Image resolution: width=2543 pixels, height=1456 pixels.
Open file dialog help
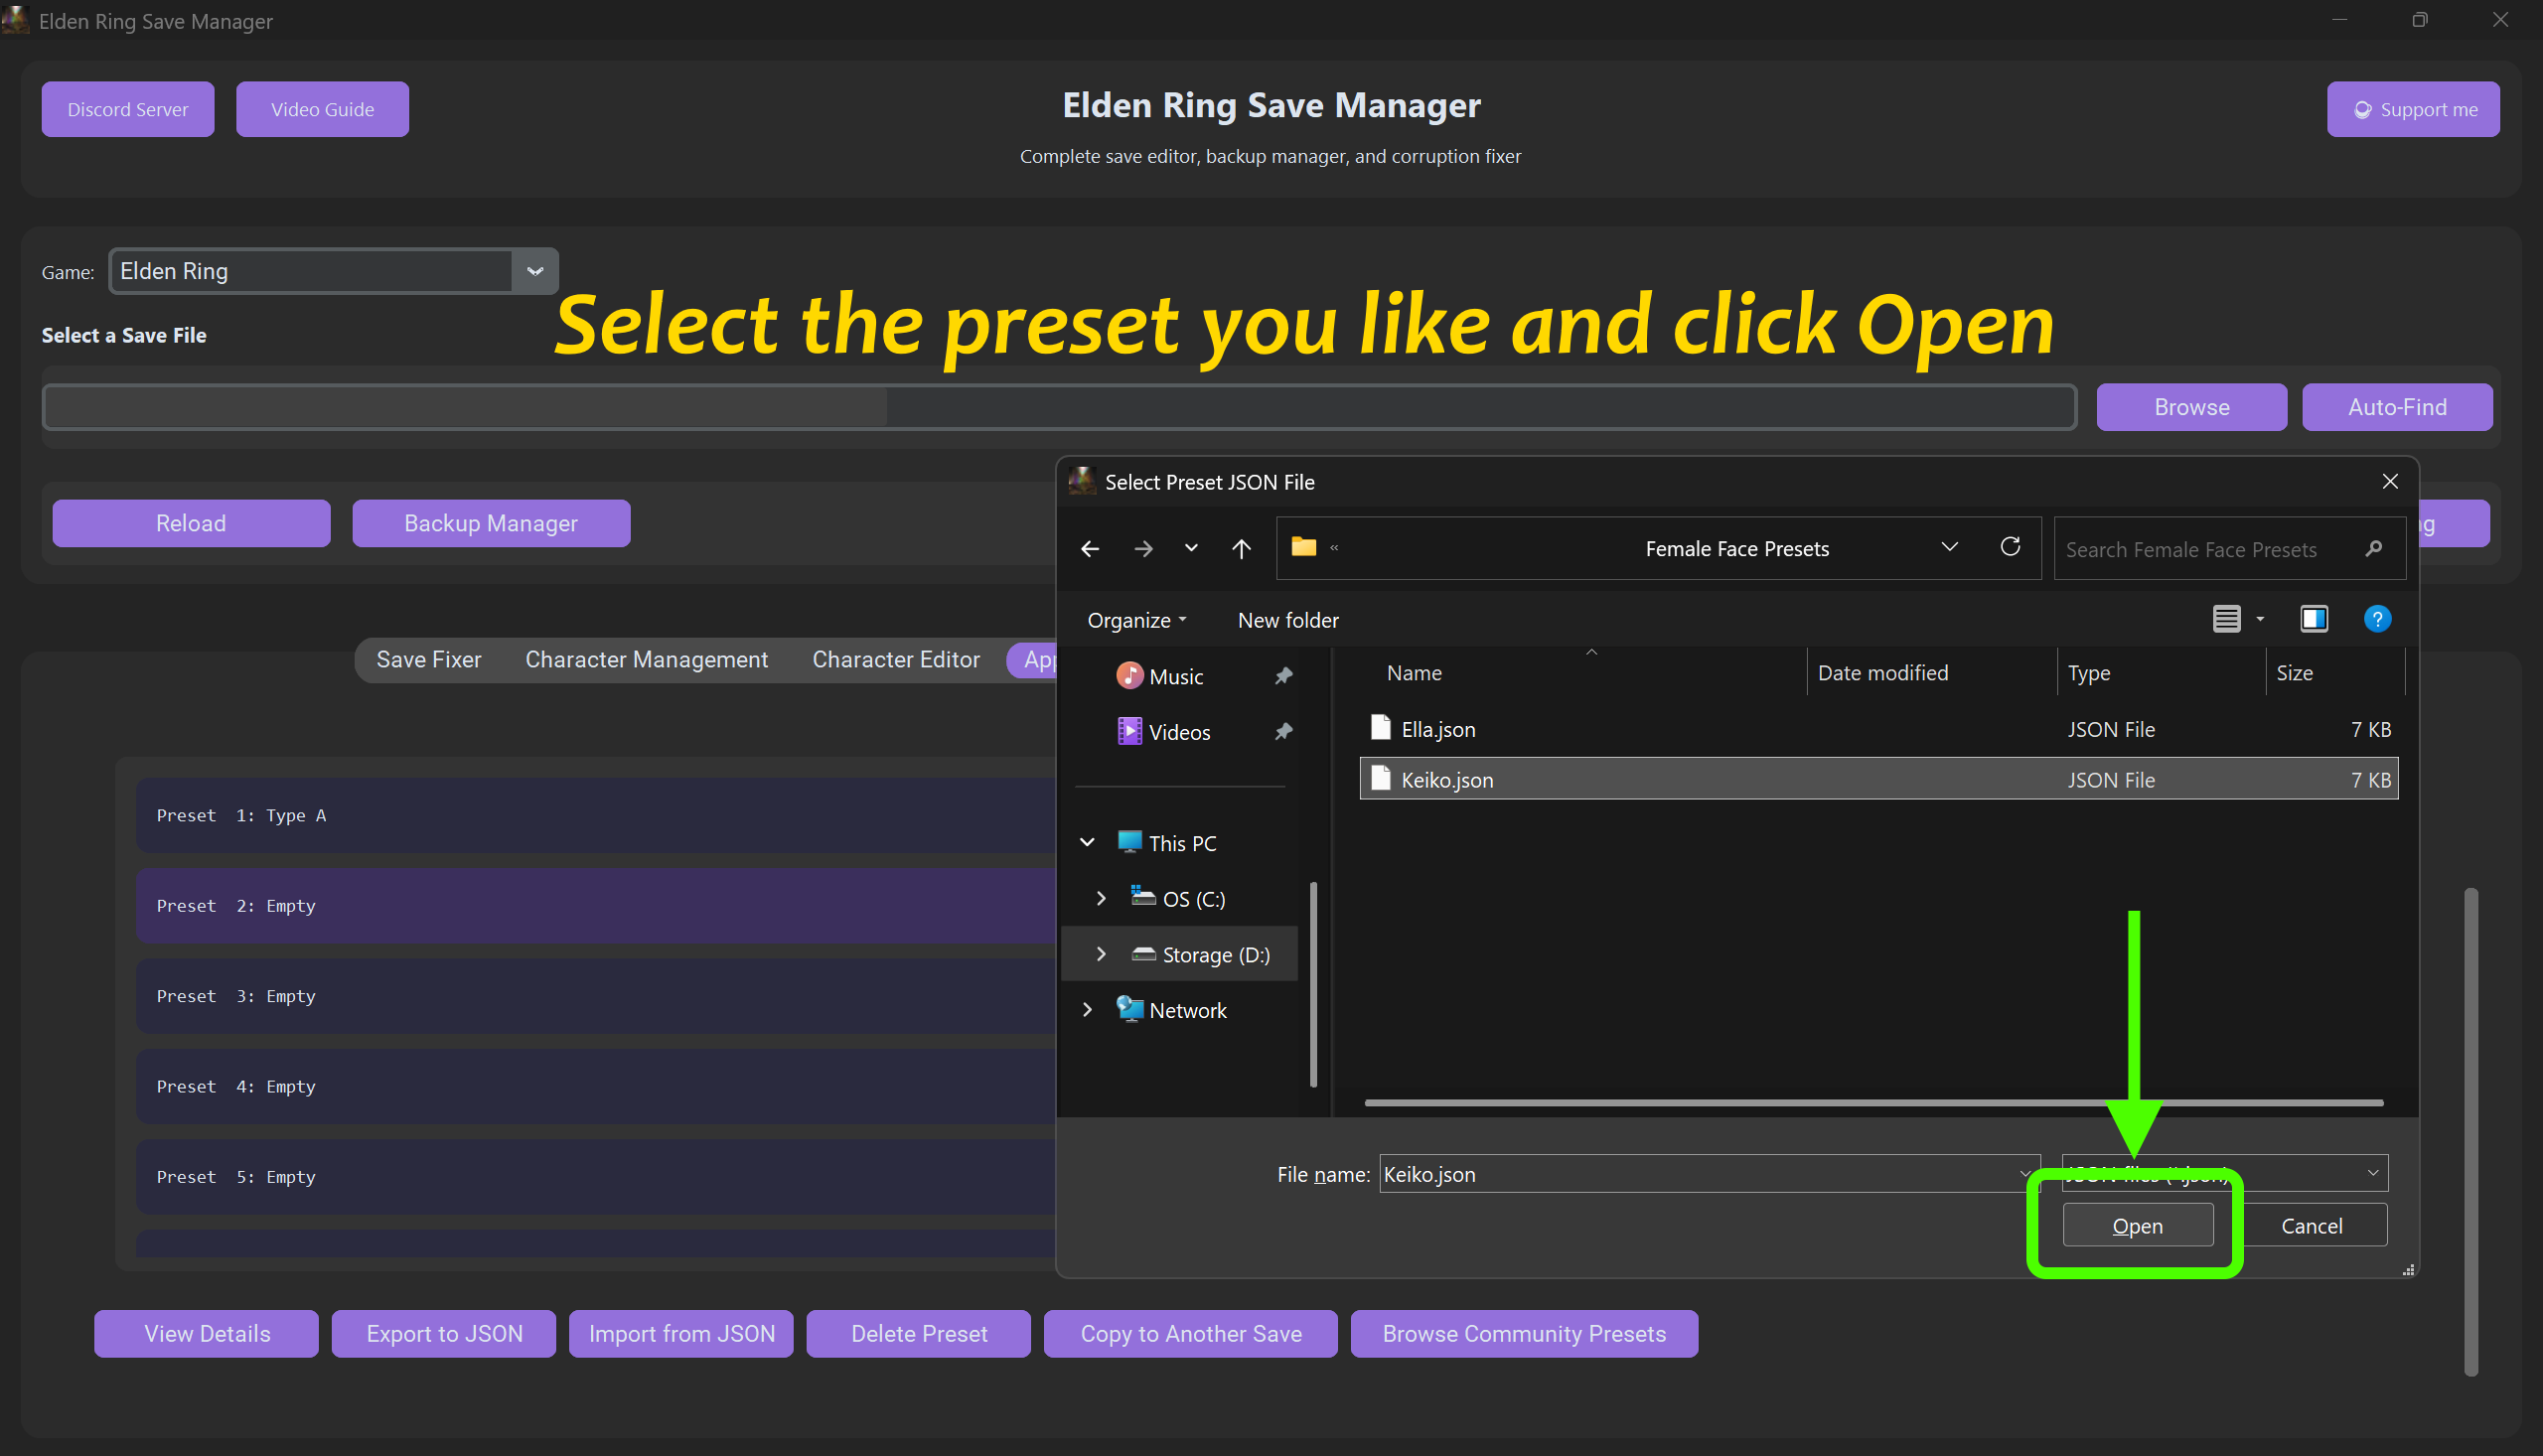pyautogui.click(x=2377, y=619)
